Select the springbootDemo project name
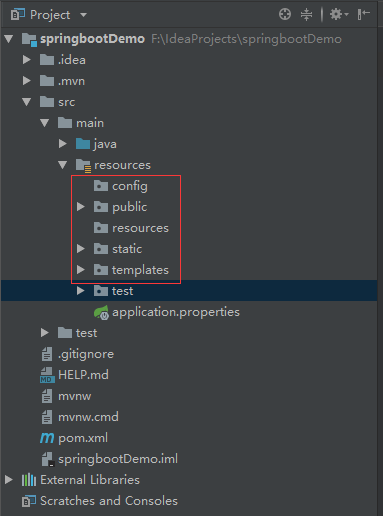 coord(92,39)
